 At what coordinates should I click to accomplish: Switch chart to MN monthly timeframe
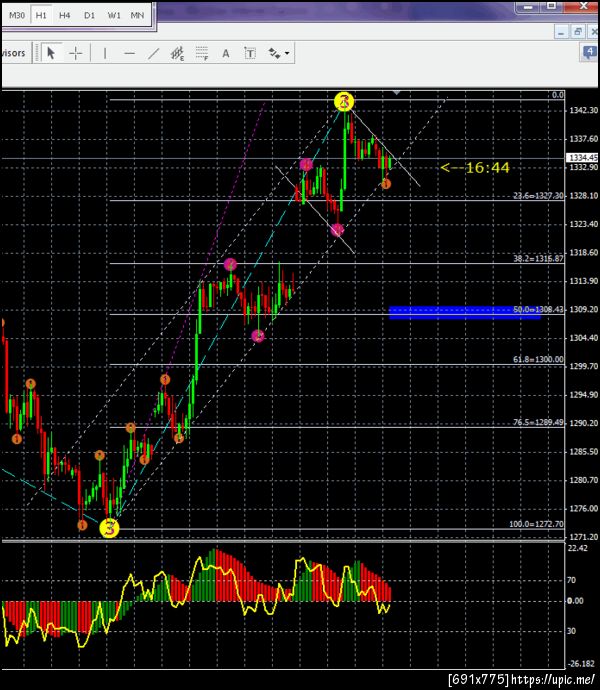click(137, 15)
